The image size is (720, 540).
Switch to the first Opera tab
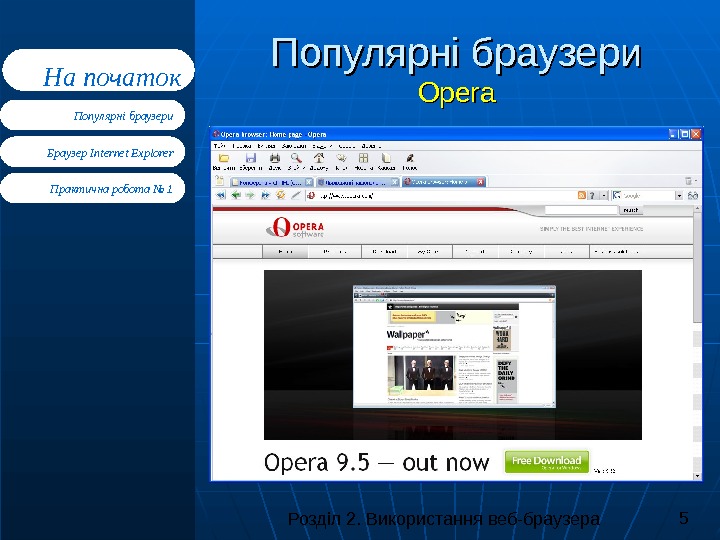(272, 182)
